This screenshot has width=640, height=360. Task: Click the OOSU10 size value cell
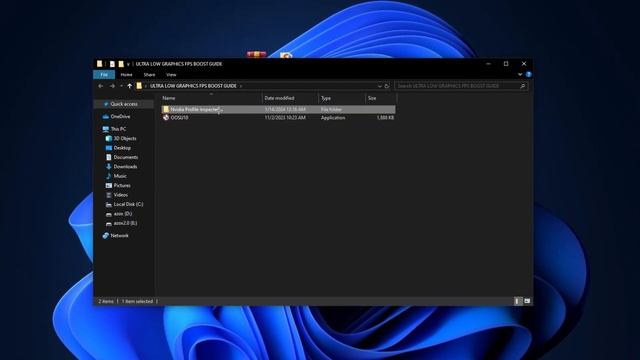[385, 118]
